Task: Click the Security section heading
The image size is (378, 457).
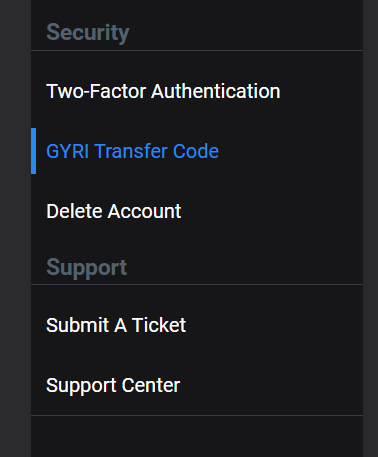Action: (88, 33)
